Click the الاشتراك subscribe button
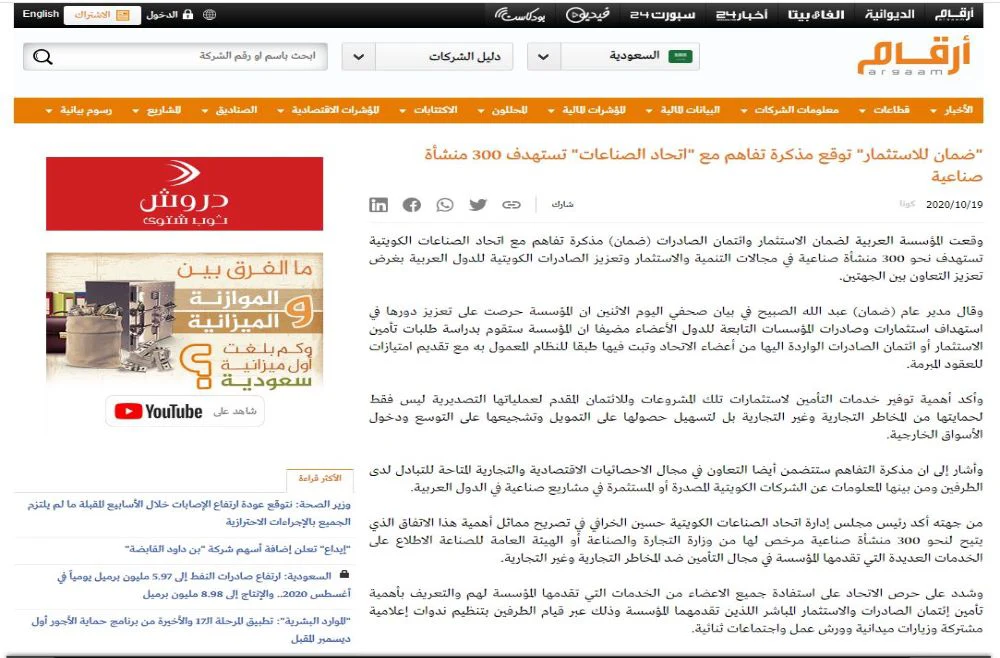The height and width of the screenshot is (658, 1000). [102, 15]
